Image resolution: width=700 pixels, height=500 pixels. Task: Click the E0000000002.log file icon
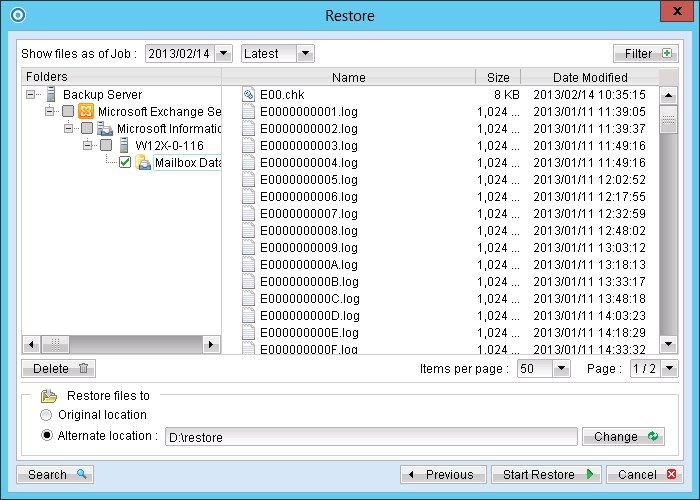[x=248, y=129]
